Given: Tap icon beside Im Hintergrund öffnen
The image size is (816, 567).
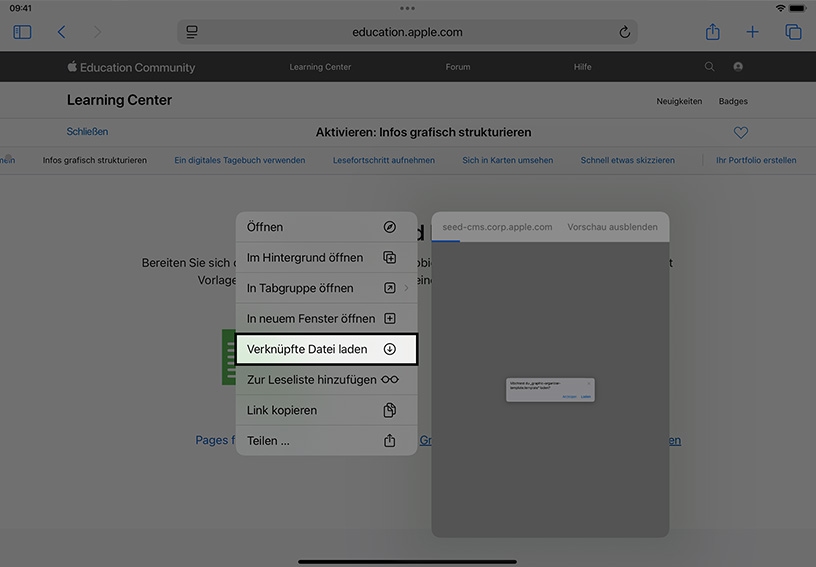Looking at the screenshot, I should pyautogui.click(x=390, y=257).
